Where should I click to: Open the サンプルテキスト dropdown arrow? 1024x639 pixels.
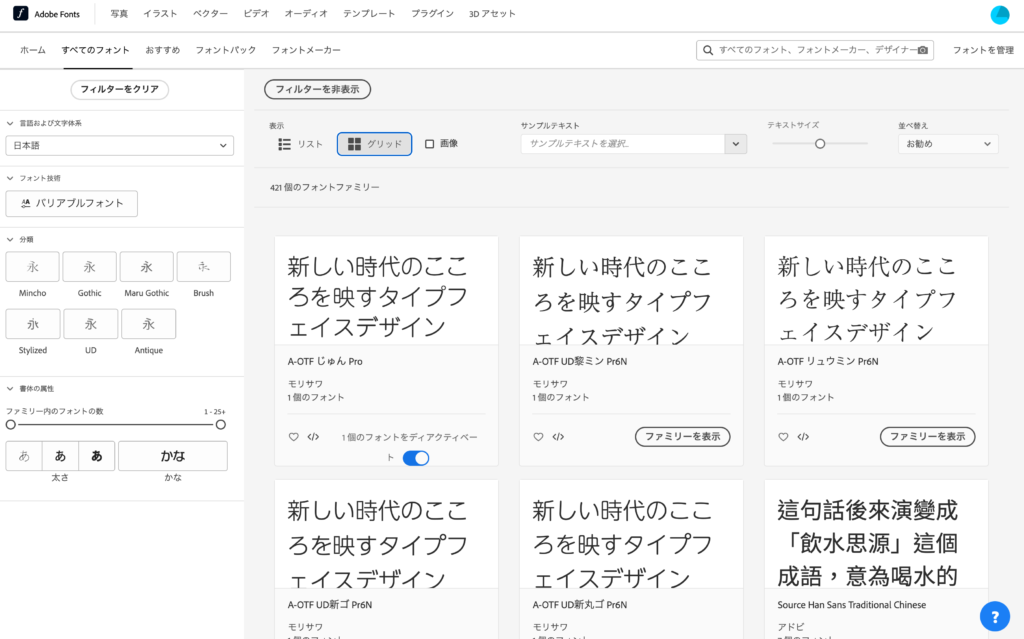[735, 144]
